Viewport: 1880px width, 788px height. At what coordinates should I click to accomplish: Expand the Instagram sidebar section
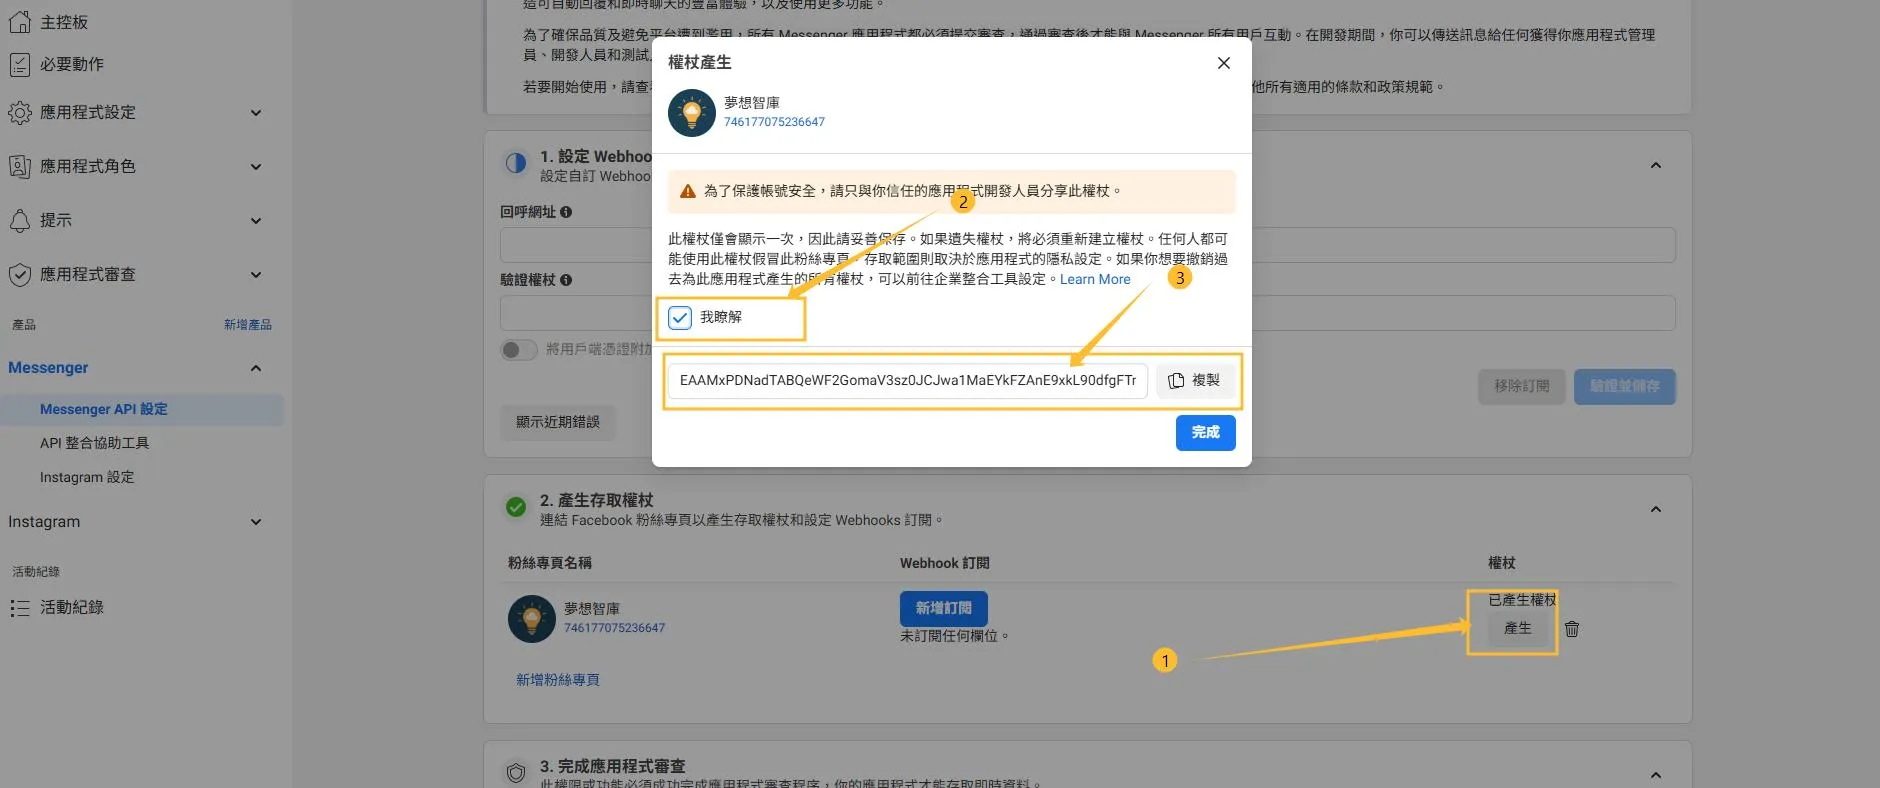pos(256,522)
